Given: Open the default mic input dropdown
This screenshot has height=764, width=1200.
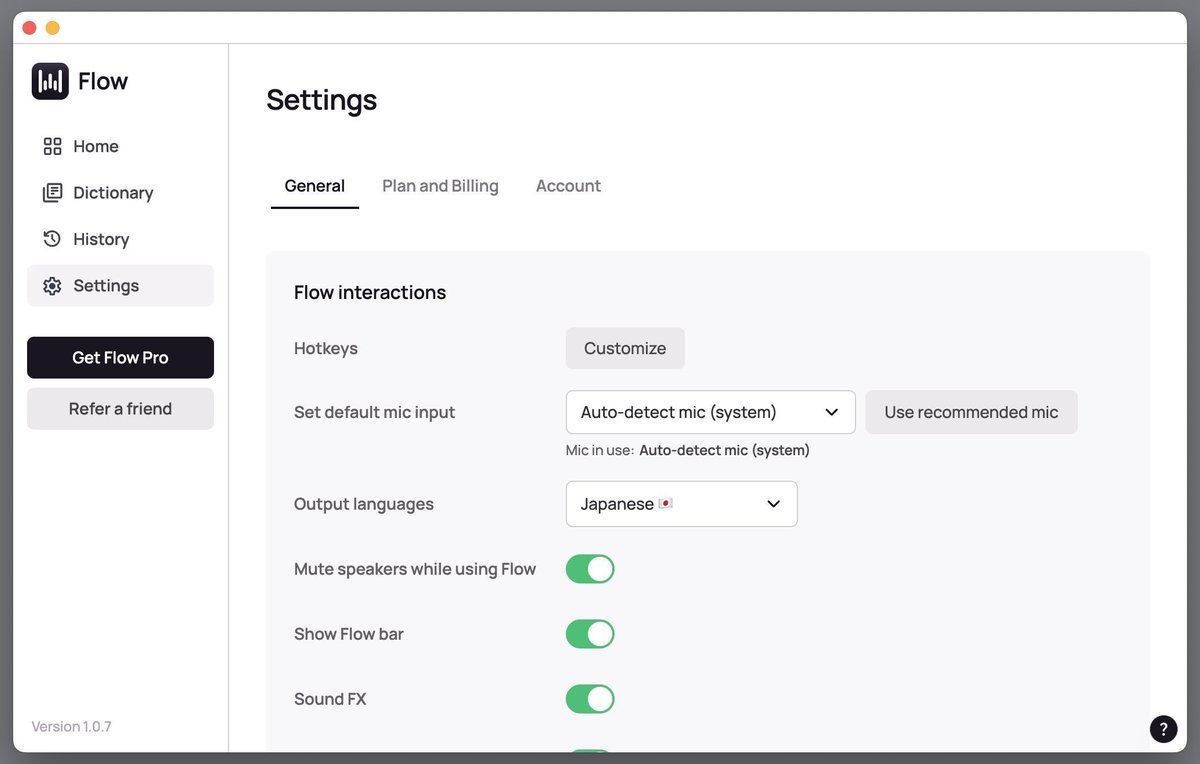Looking at the screenshot, I should (x=711, y=412).
